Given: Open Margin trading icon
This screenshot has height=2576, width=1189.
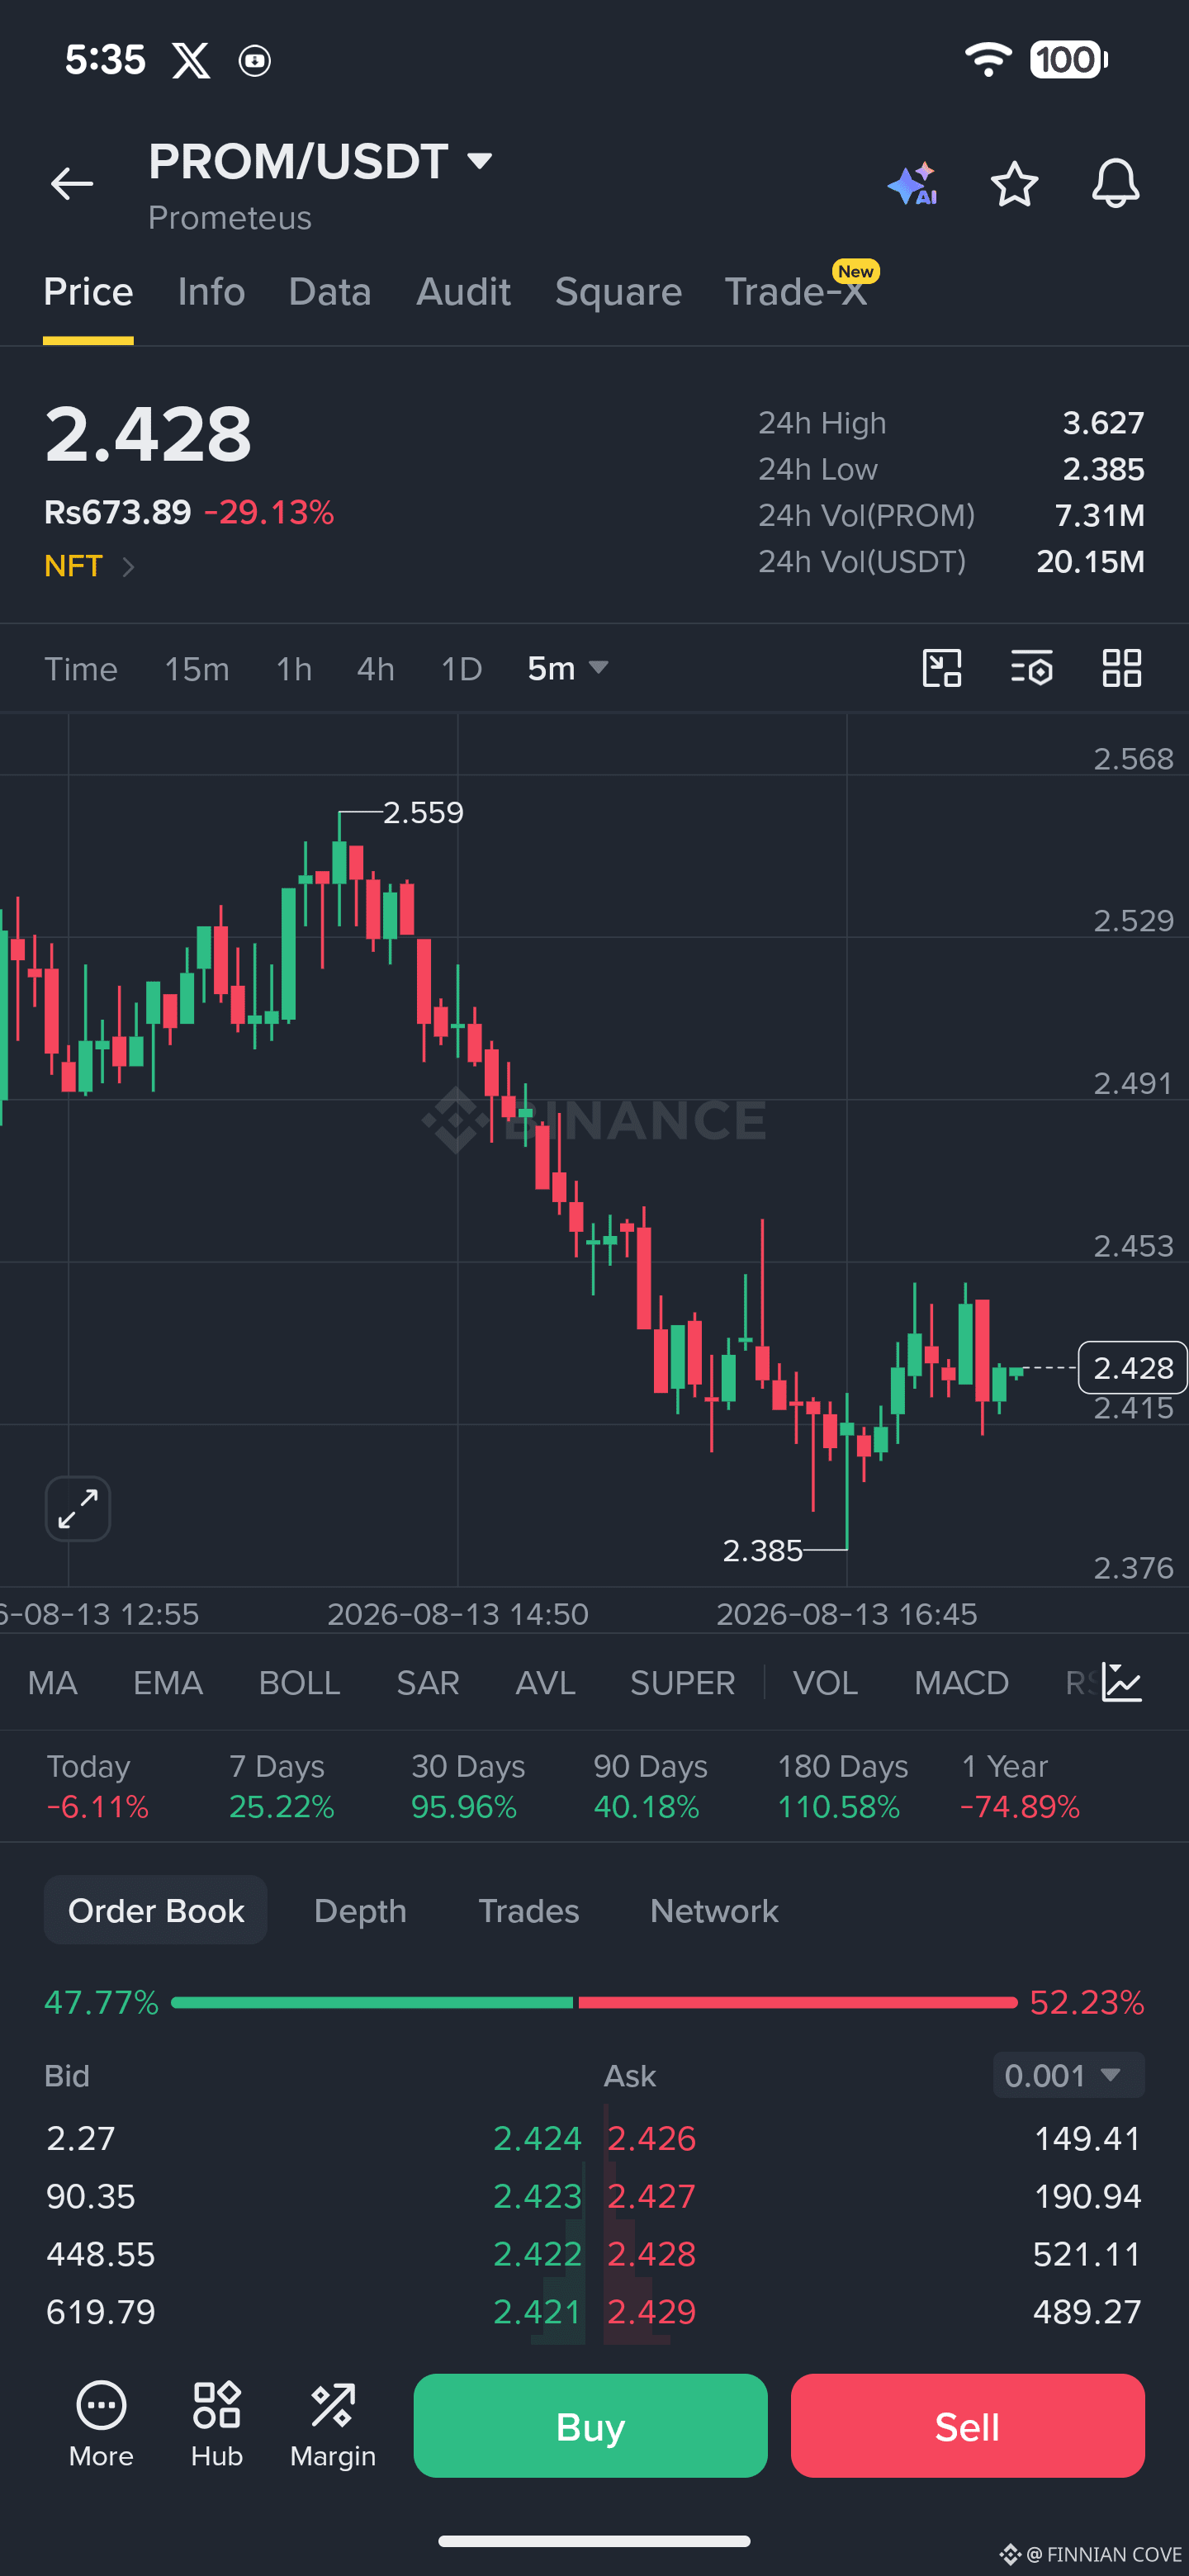Looking at the screenshot, I should pos(333,2425).
